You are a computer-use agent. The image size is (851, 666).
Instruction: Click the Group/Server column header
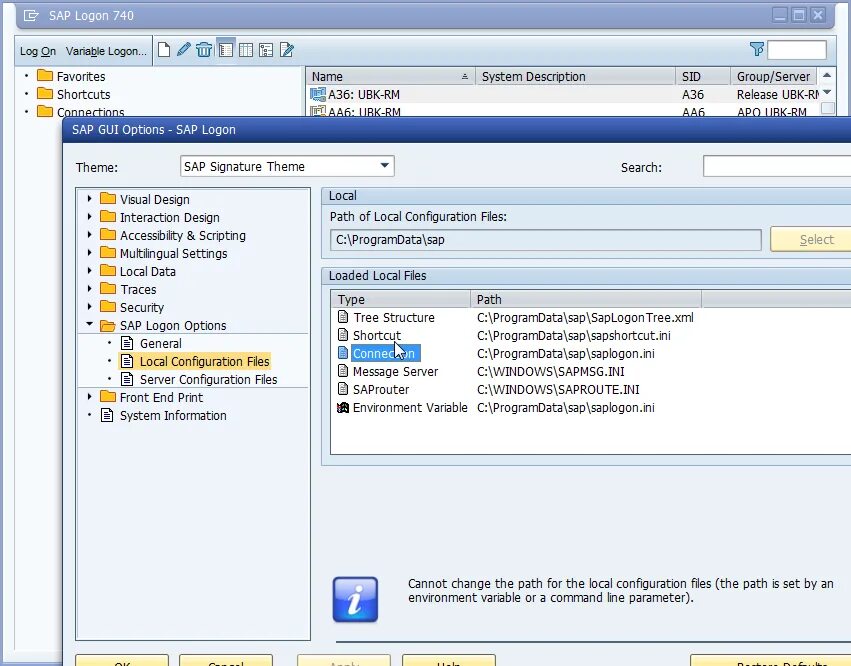[774, 77]
